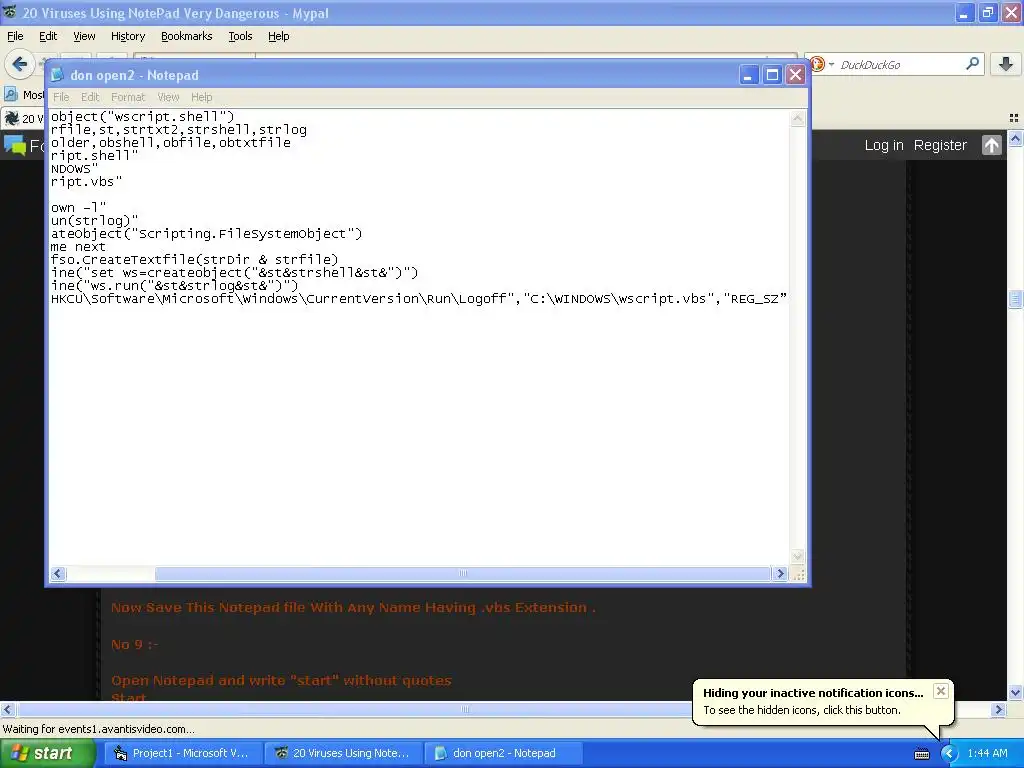Viewport: 1024px width, 768px height.
Task: Click browser page scrollbar up arrow
Action: click(x=1016, y=138)
